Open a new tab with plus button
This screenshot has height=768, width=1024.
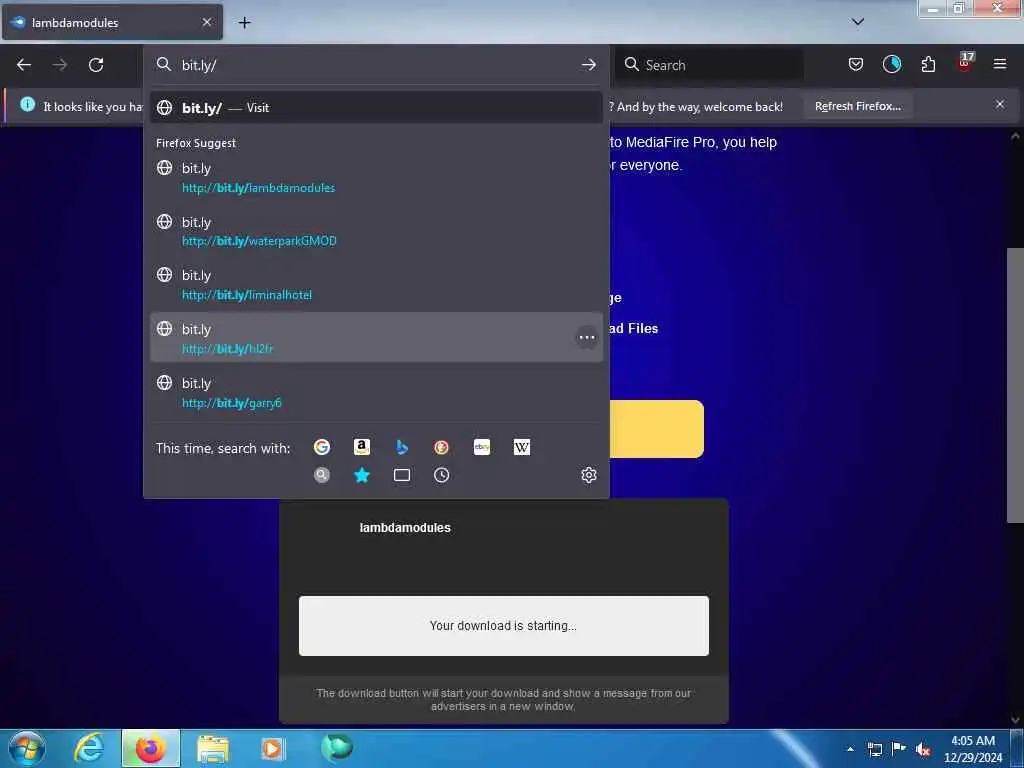(x=244, y=23)
